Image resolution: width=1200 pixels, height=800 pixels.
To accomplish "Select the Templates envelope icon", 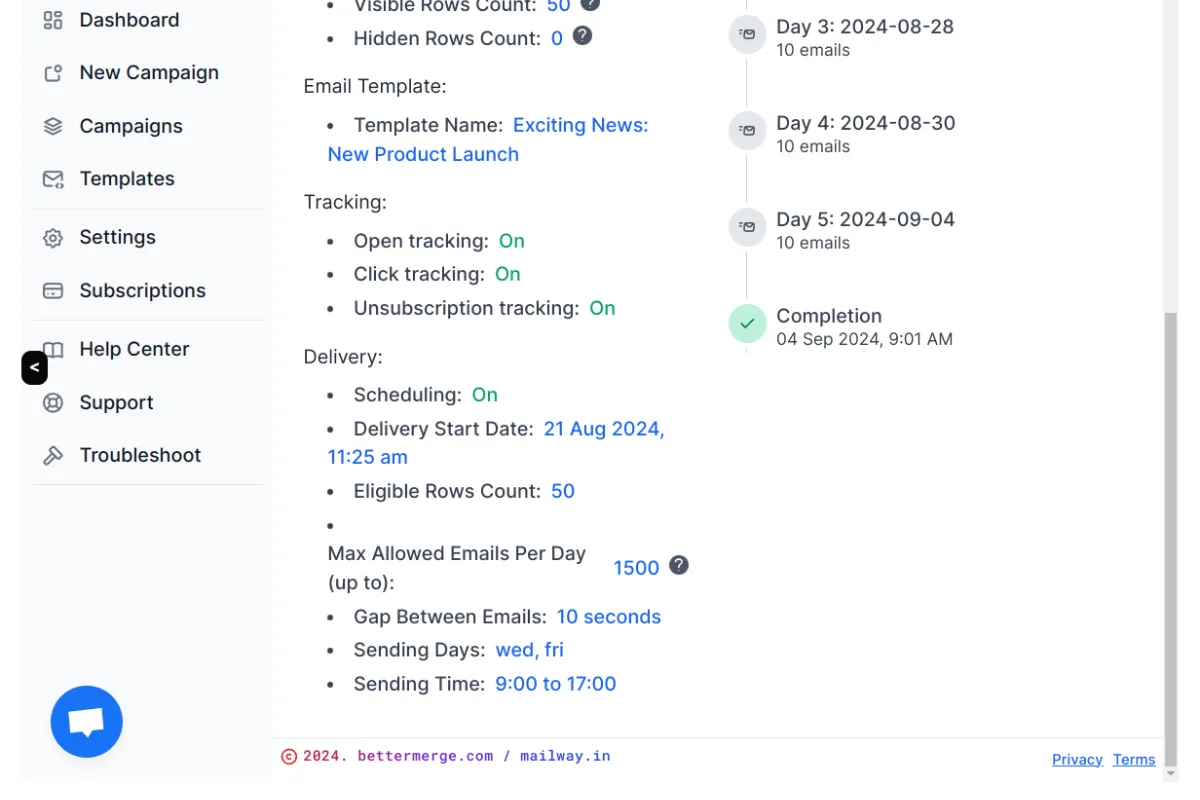I will [52, 178].
